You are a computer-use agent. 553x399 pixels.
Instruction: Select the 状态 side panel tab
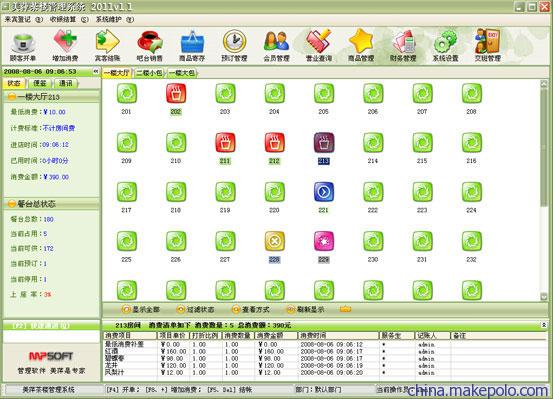(14, 83)
